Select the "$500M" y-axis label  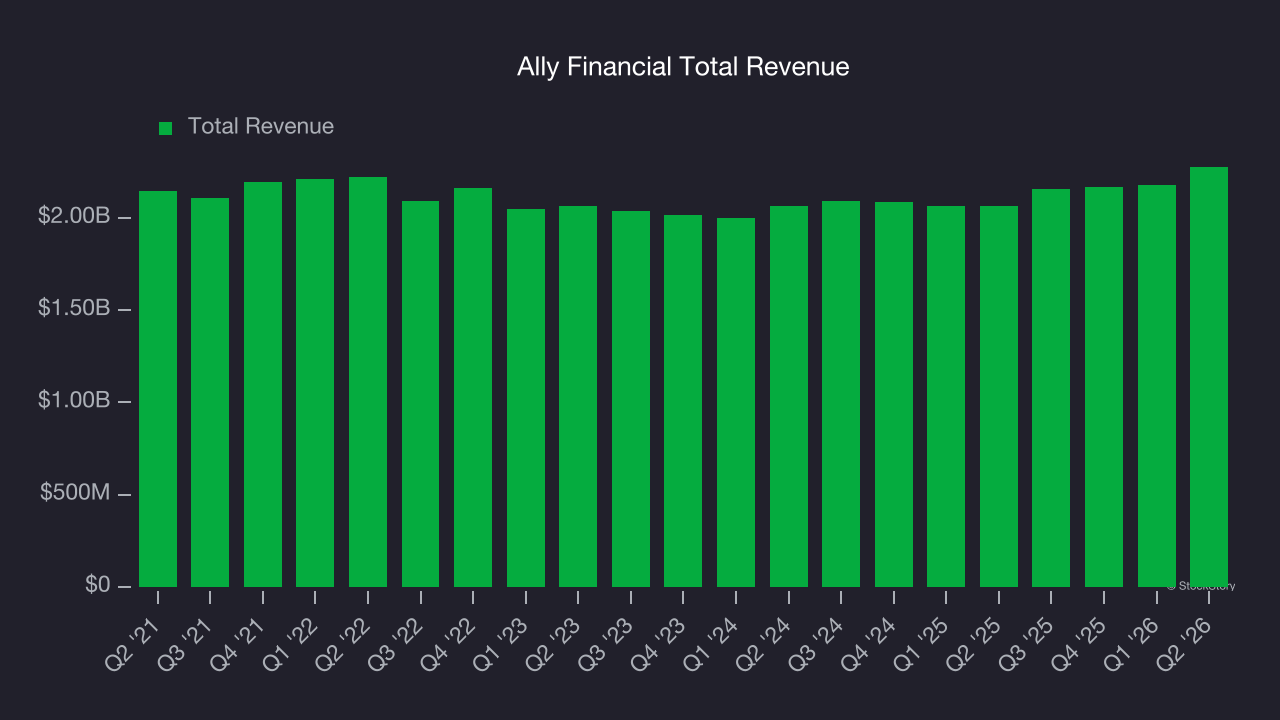(75, 494)
